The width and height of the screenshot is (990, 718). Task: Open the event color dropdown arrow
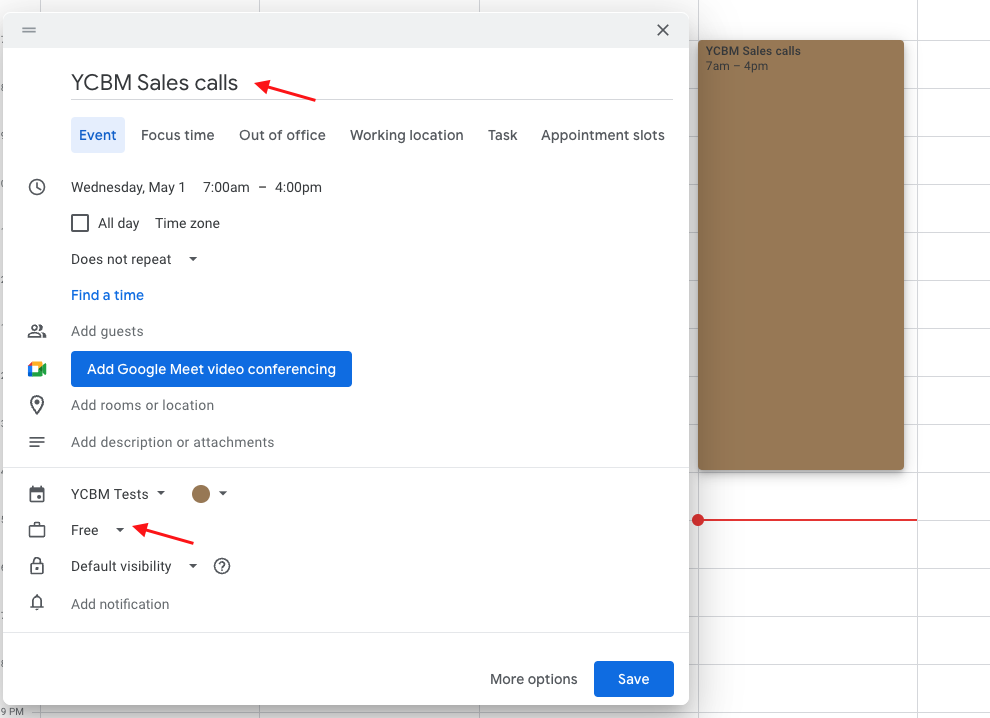(x=223, y=493)
